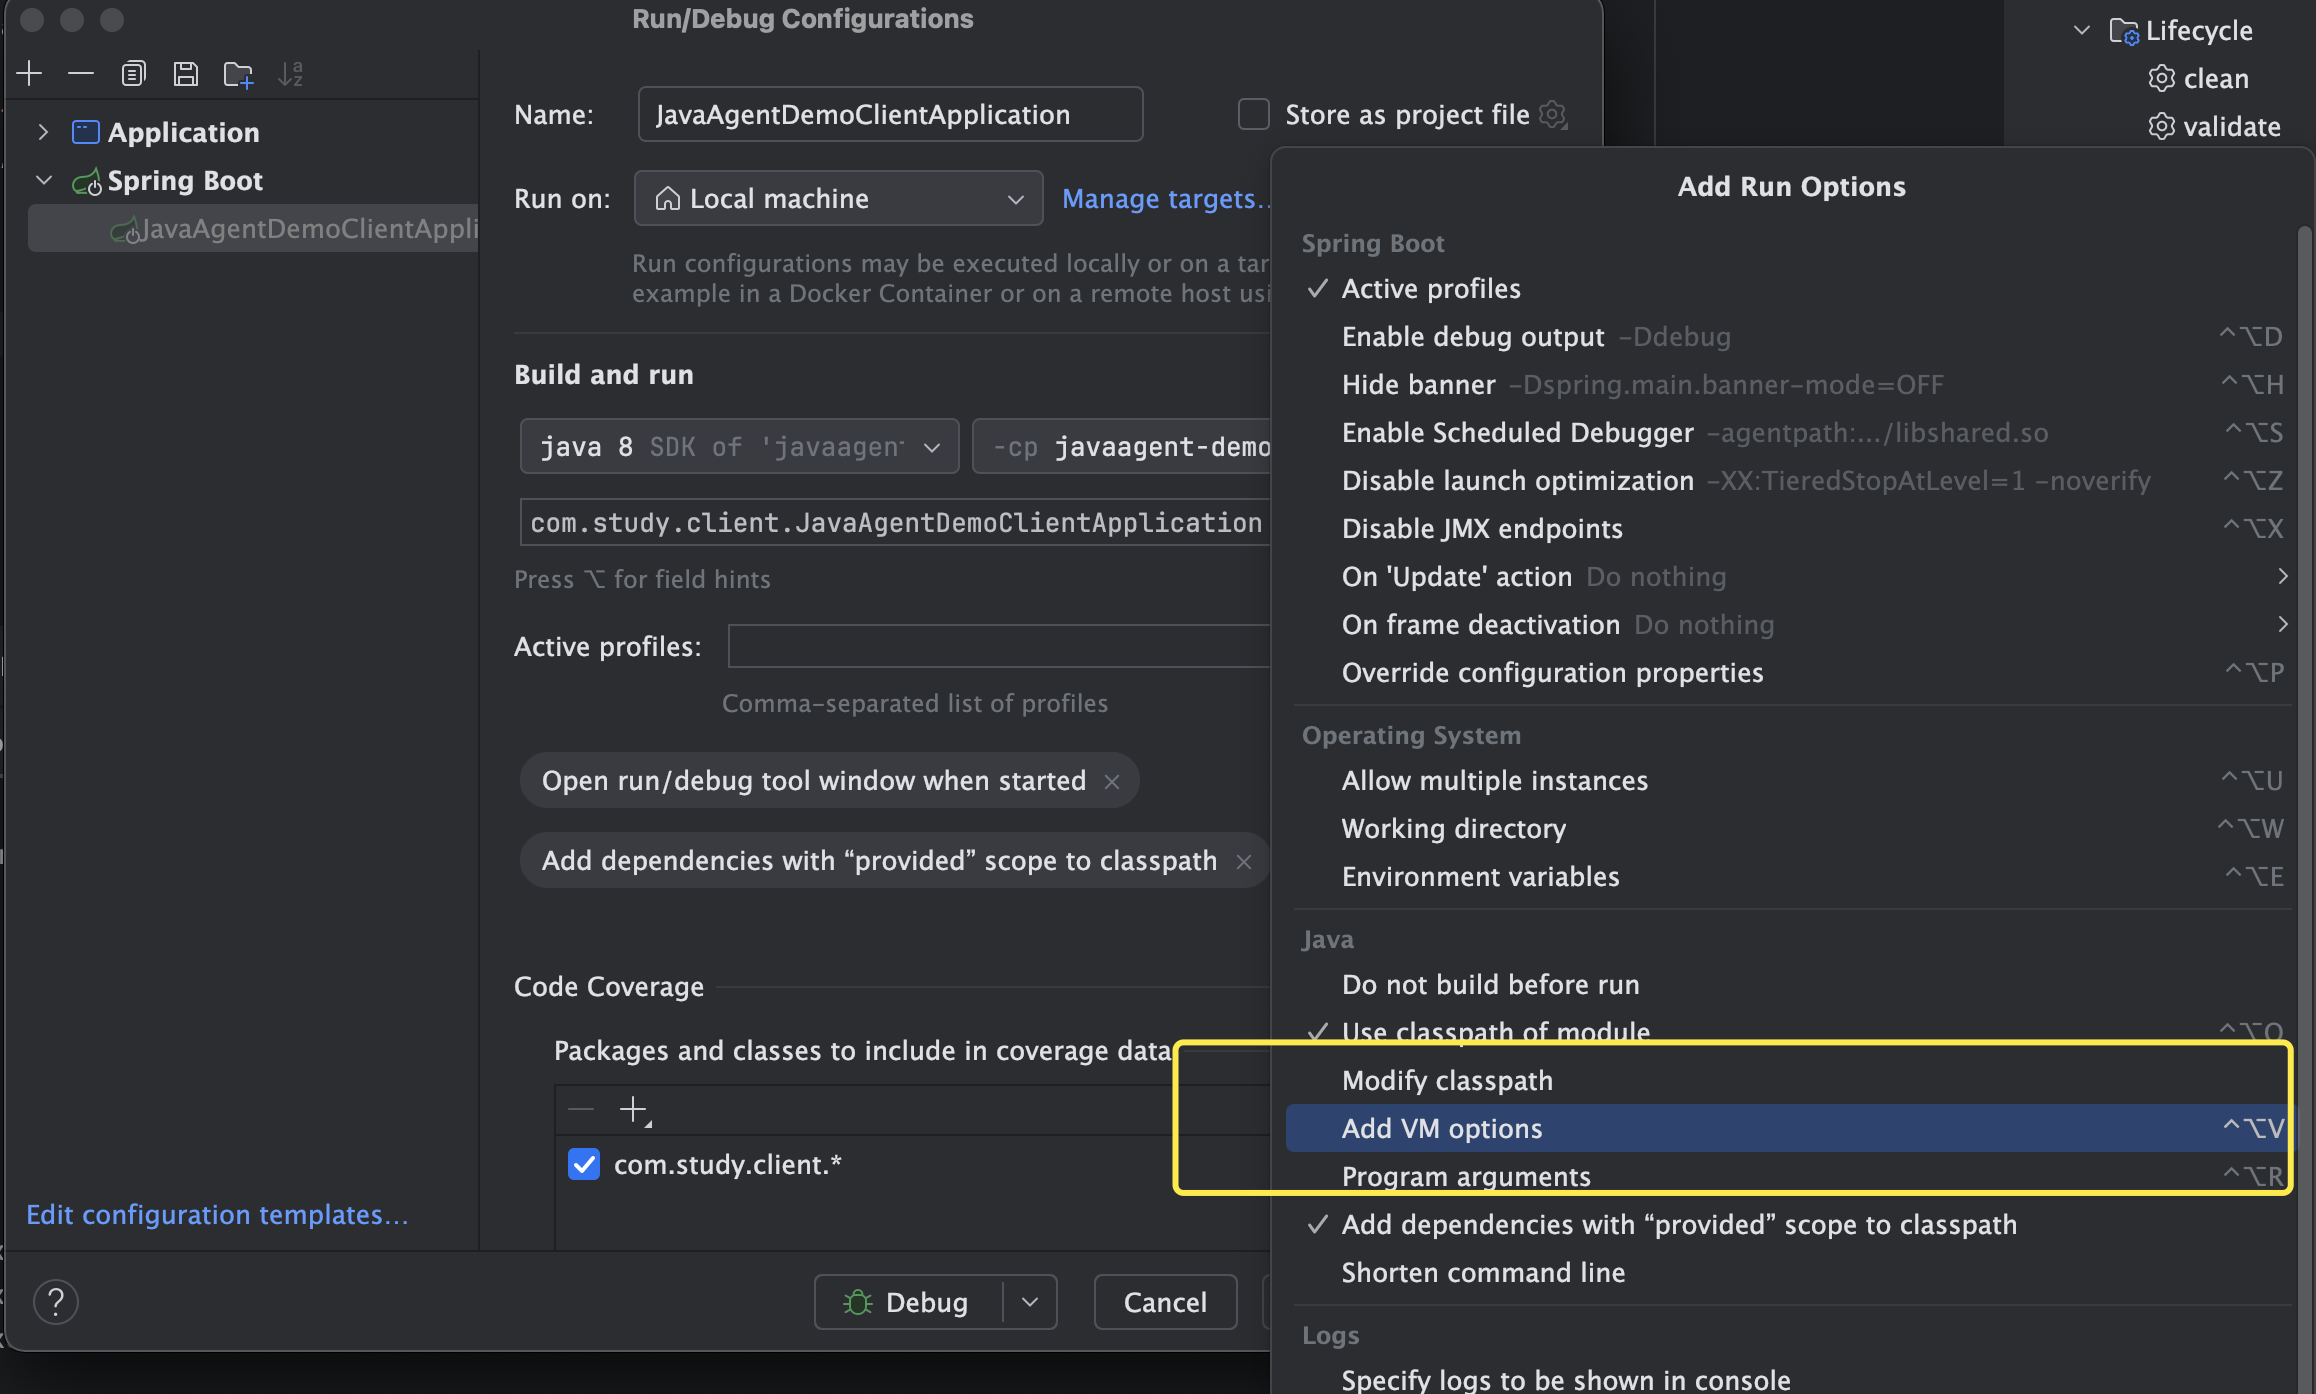Click the Copy Configuration icon

pos(133,73)
